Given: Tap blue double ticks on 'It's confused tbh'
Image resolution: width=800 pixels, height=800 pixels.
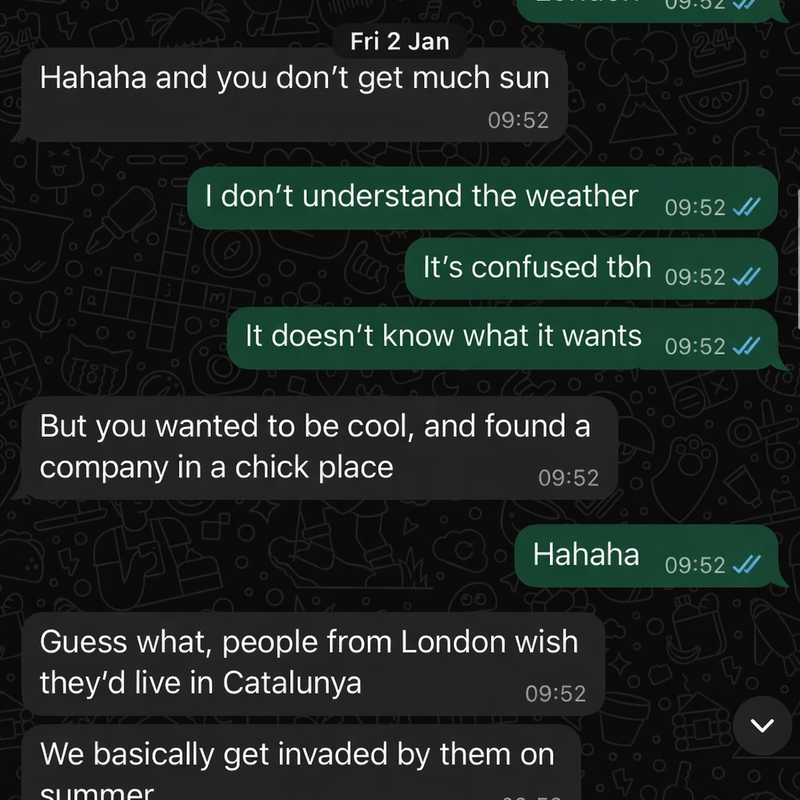Looking at the screenshot, I should [x=746, y=277].
